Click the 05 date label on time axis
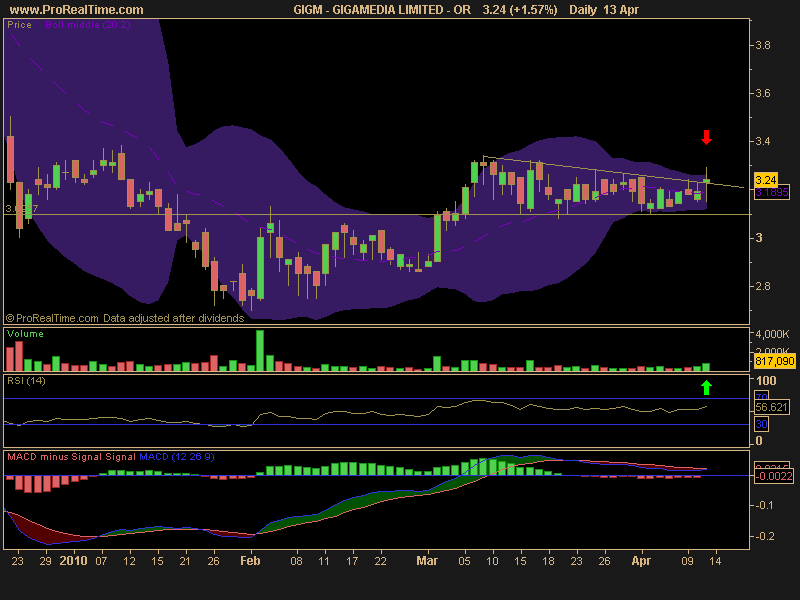The width and height of the screenshot is (800, 600). tap(464, 561)
